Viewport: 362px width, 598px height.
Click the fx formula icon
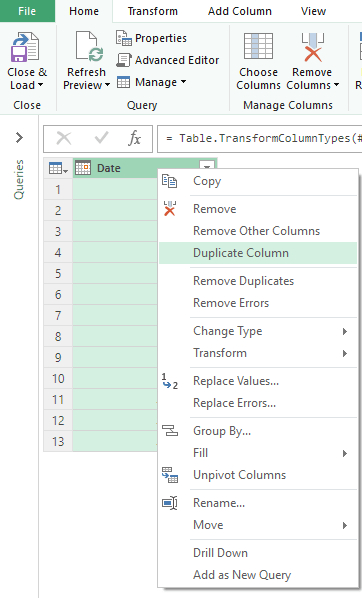134,138
